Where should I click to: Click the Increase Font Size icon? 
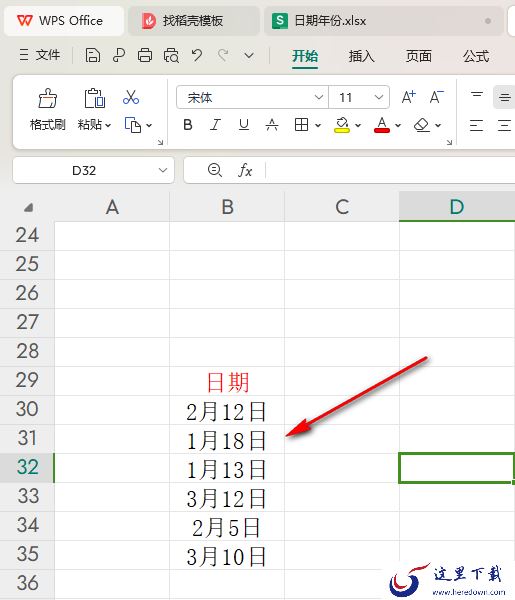click(408, 97)
